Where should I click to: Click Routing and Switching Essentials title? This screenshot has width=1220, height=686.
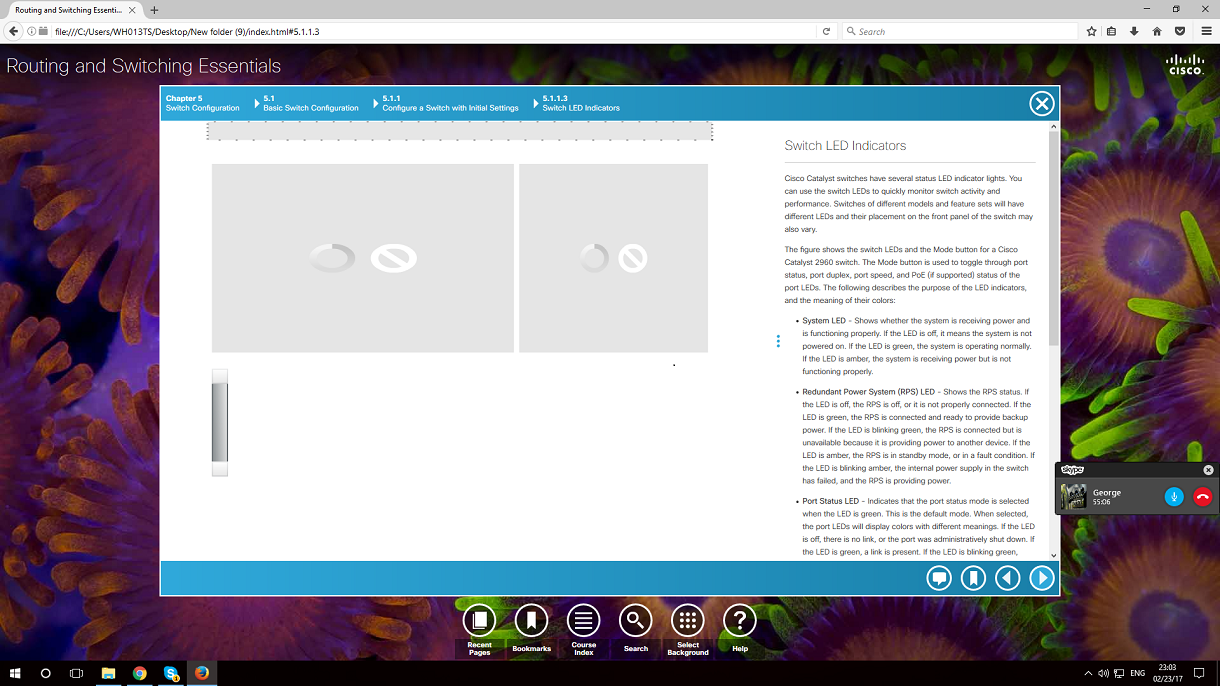[144, 66]
